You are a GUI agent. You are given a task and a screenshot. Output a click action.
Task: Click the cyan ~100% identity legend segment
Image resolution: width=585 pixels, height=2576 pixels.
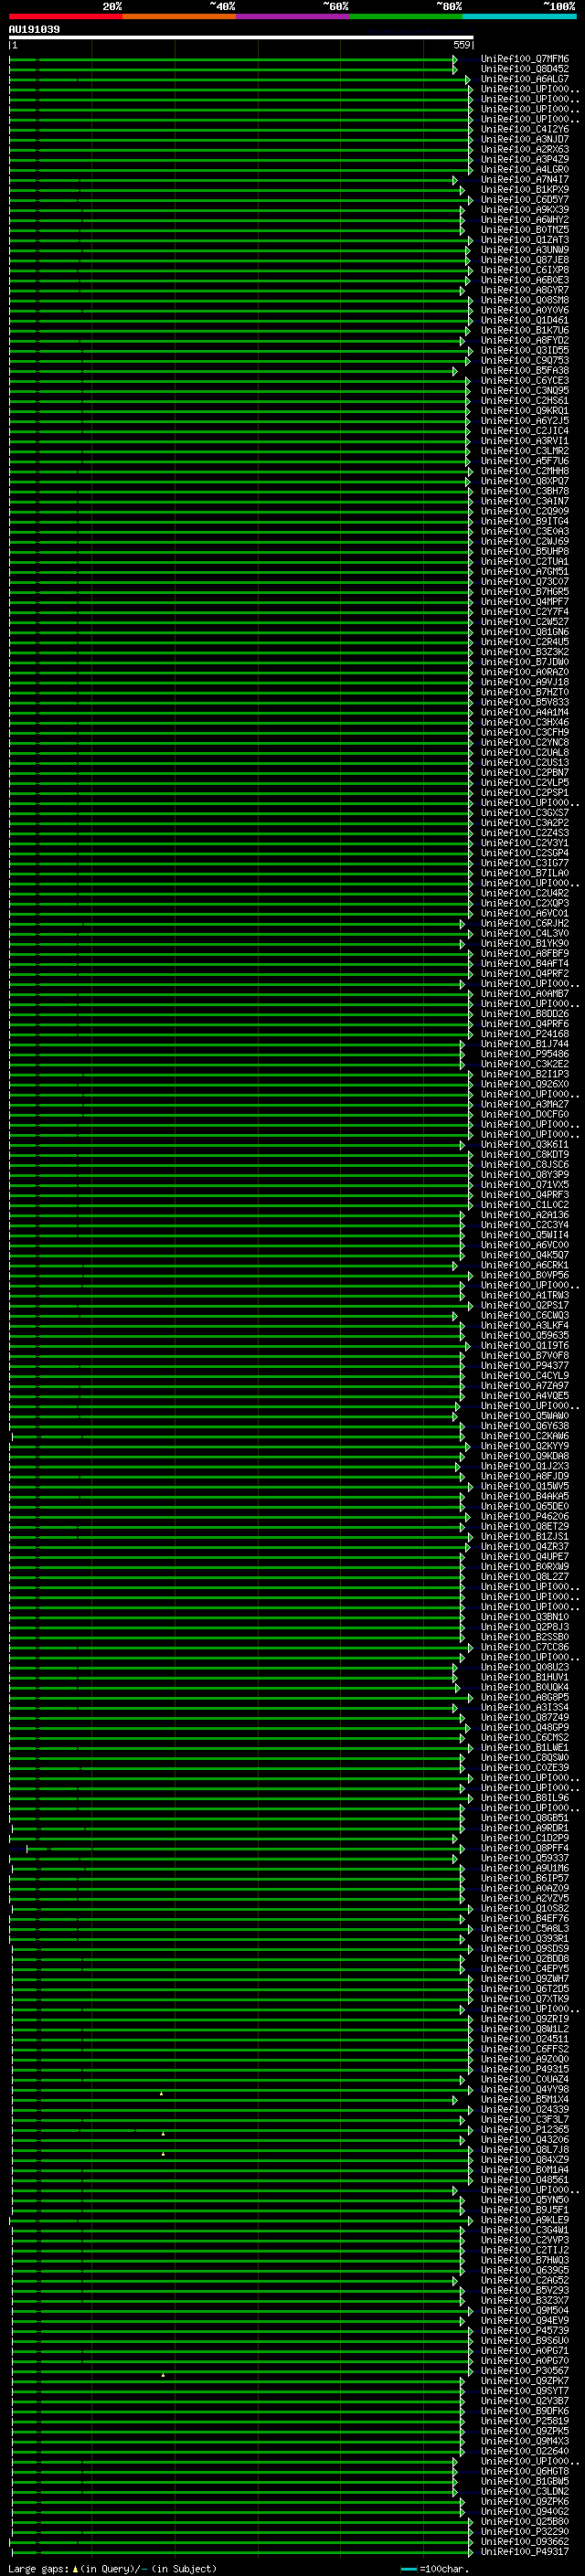519,16
